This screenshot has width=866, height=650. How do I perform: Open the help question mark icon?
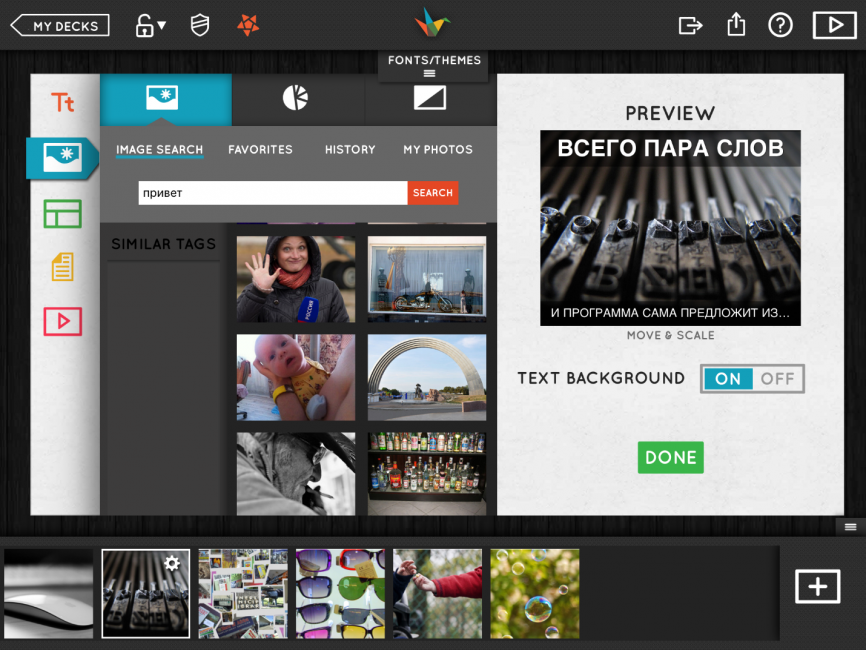pyautogui.click(x=780, y=25)
